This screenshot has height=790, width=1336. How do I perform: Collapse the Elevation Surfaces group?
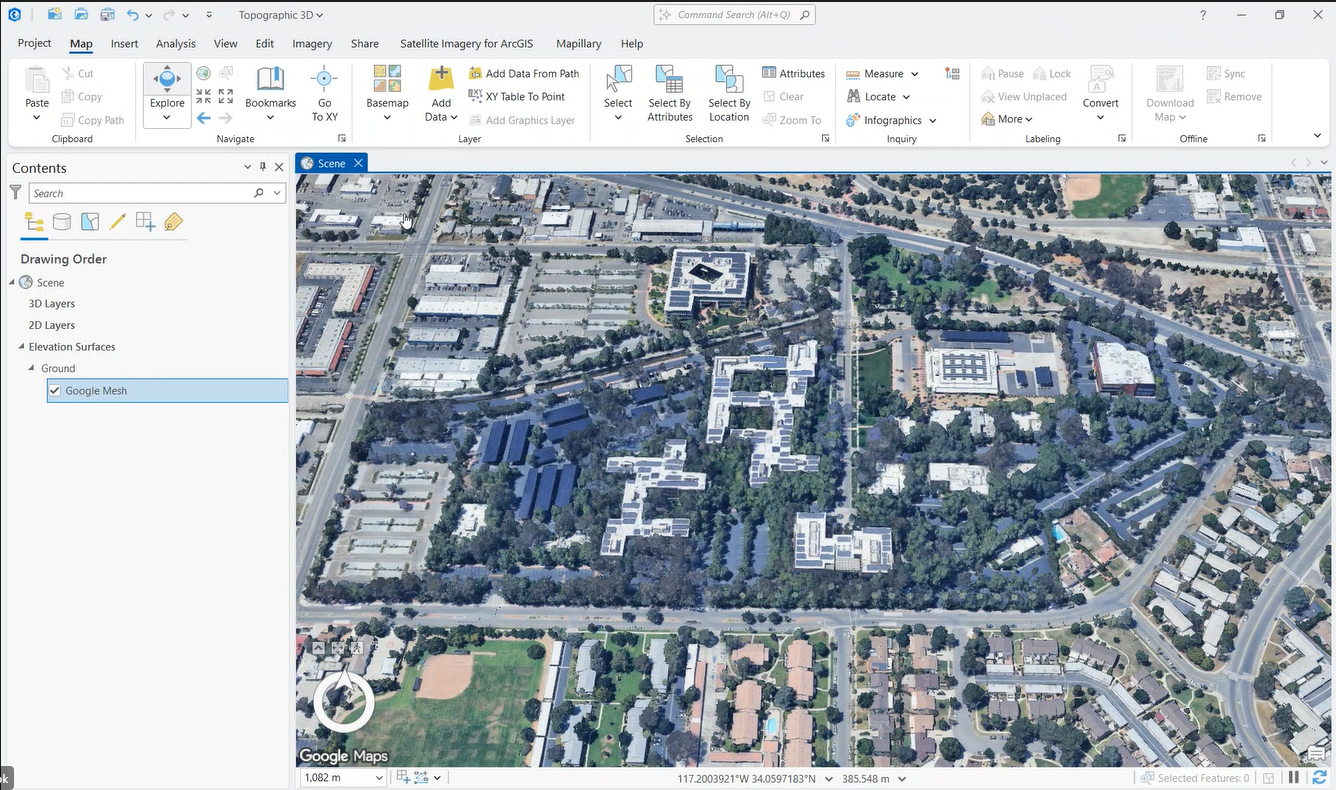21,347
